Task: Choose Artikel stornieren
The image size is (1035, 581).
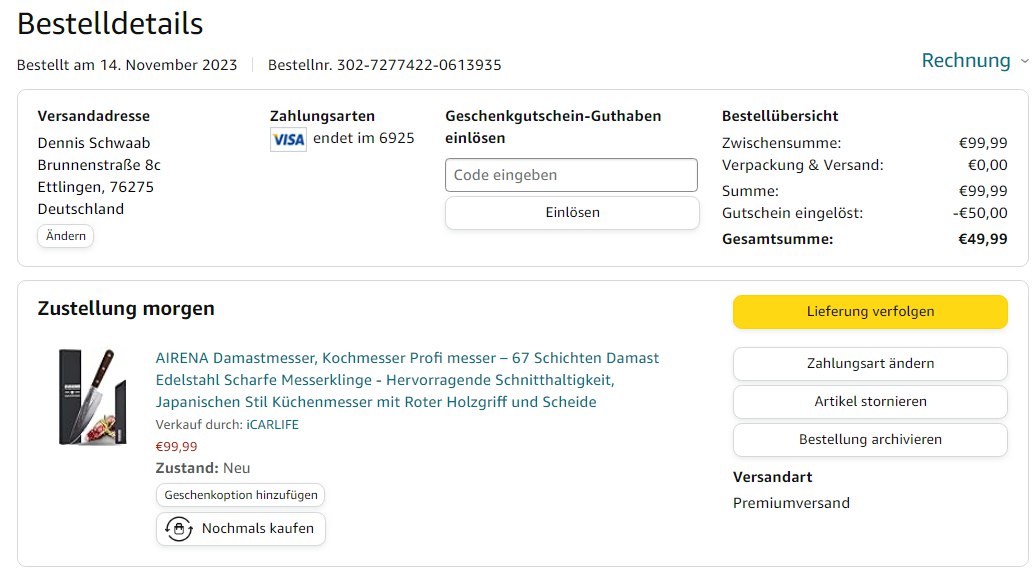Action: pos(870,402)
